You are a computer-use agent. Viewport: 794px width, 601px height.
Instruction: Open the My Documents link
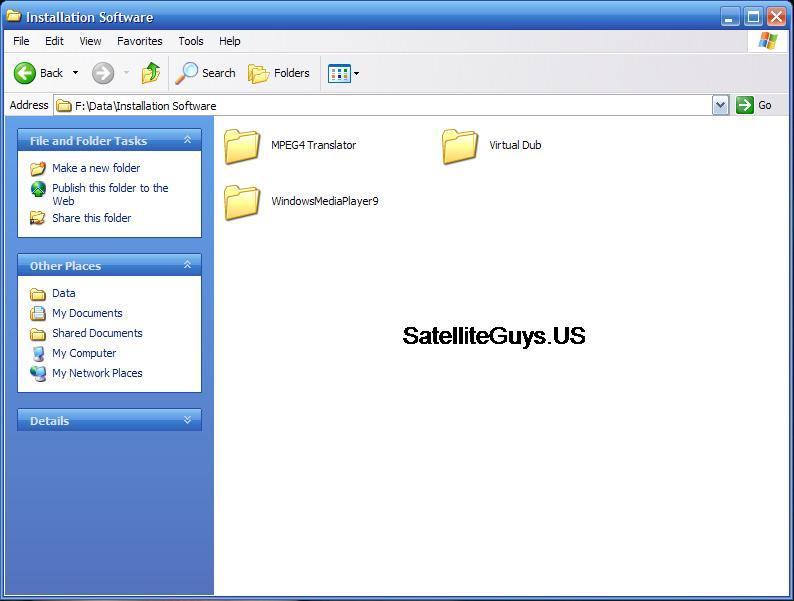pos(87,313)
